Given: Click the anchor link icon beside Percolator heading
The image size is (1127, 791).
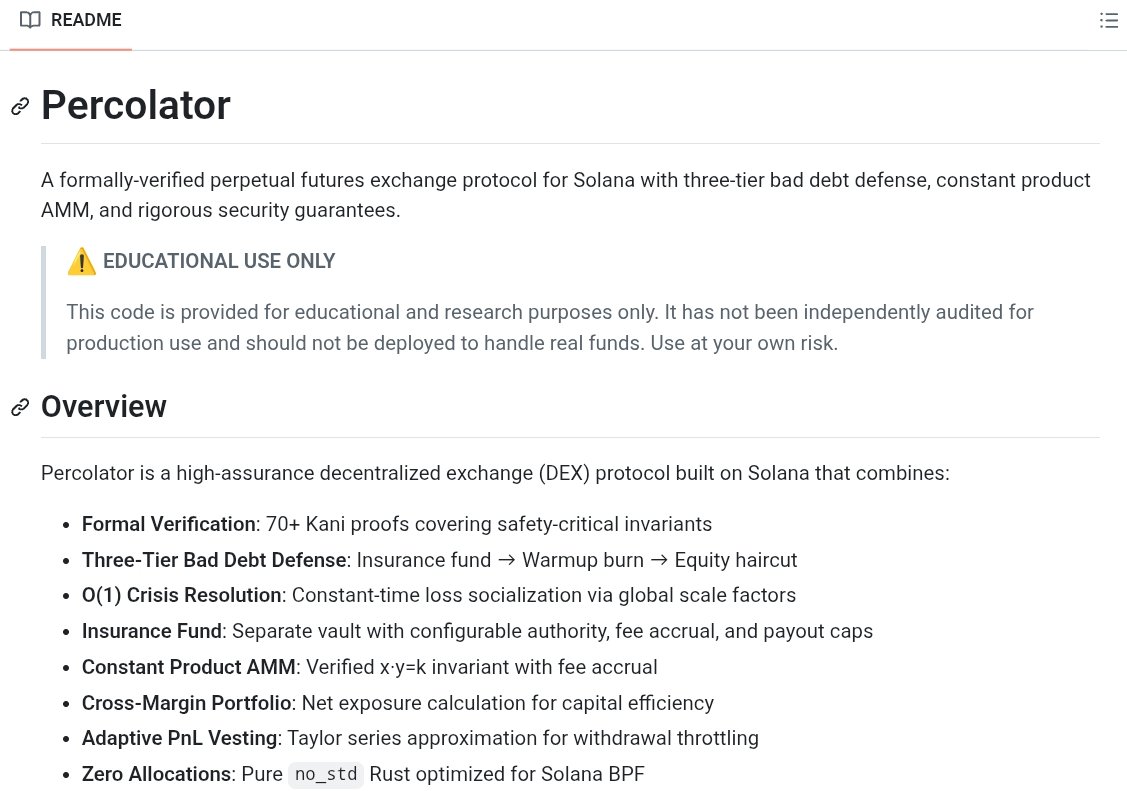Looking at the screenshot, I should tap(20, 106).
